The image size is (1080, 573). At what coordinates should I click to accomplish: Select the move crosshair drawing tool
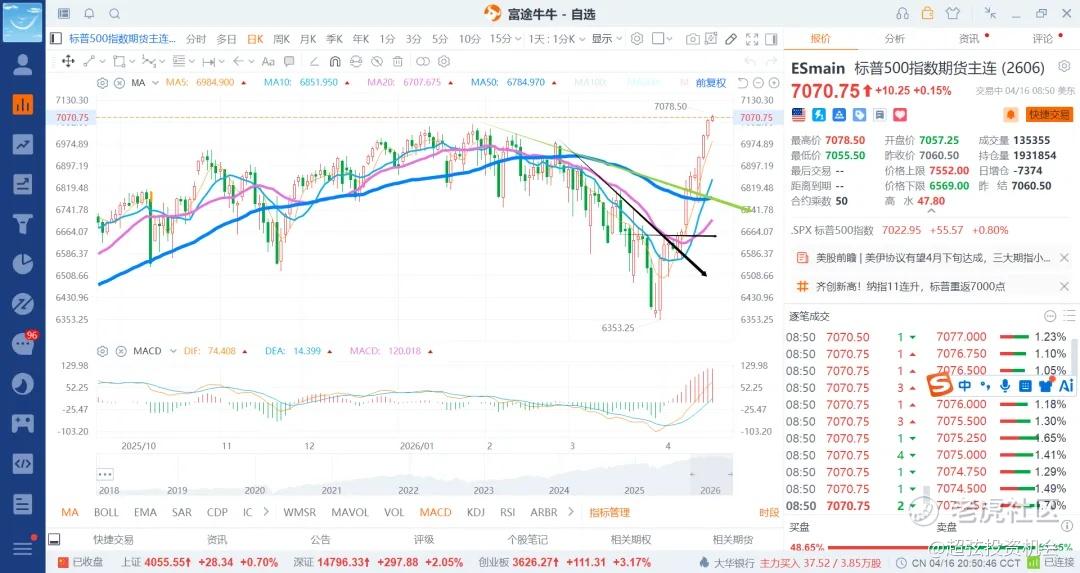[68, 61]
